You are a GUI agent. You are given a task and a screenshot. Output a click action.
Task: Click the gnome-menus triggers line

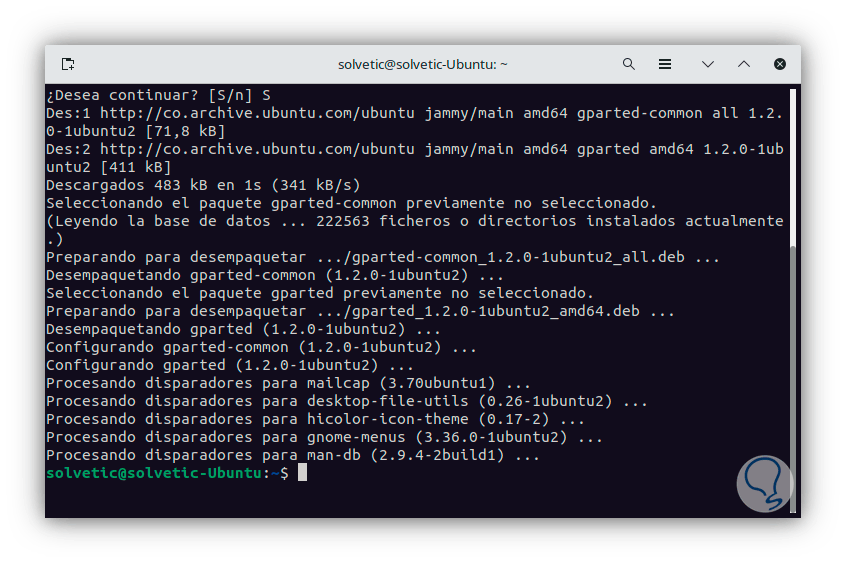[x=324, y=437]
